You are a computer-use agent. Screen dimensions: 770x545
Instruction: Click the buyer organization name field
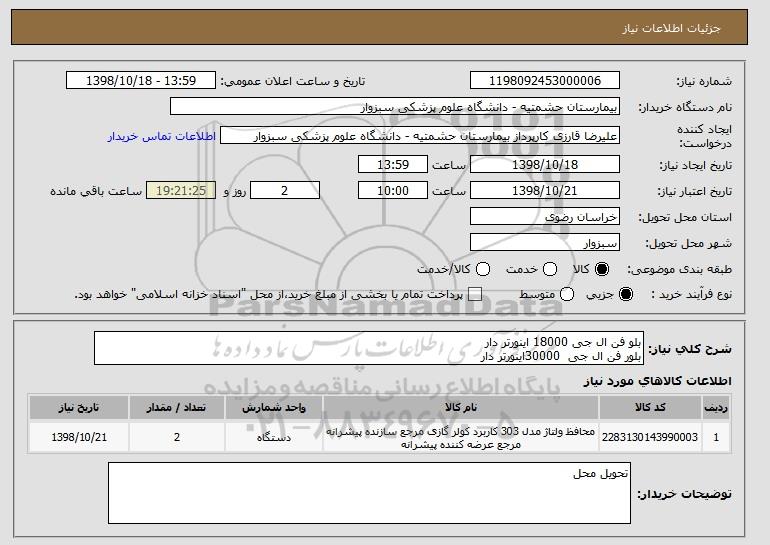(x=395, y=107)
